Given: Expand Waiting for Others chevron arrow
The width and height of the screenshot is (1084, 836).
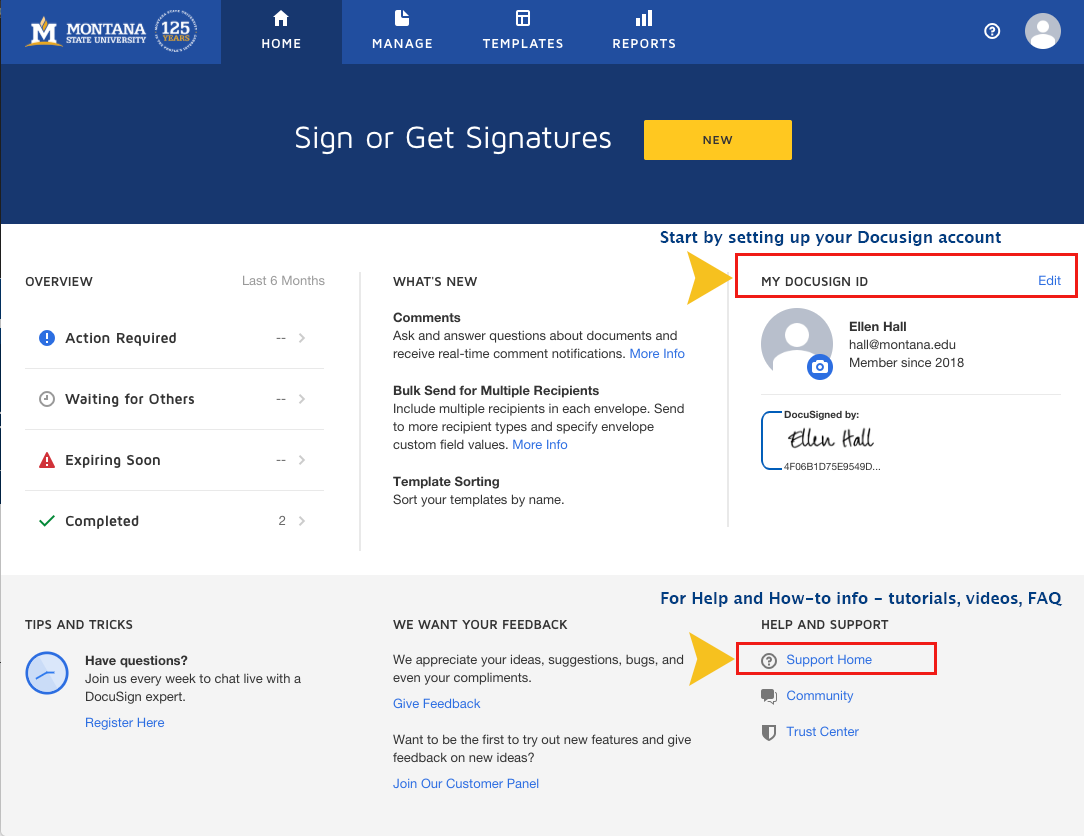Looking at the screenshot, I should pos(301,399).
